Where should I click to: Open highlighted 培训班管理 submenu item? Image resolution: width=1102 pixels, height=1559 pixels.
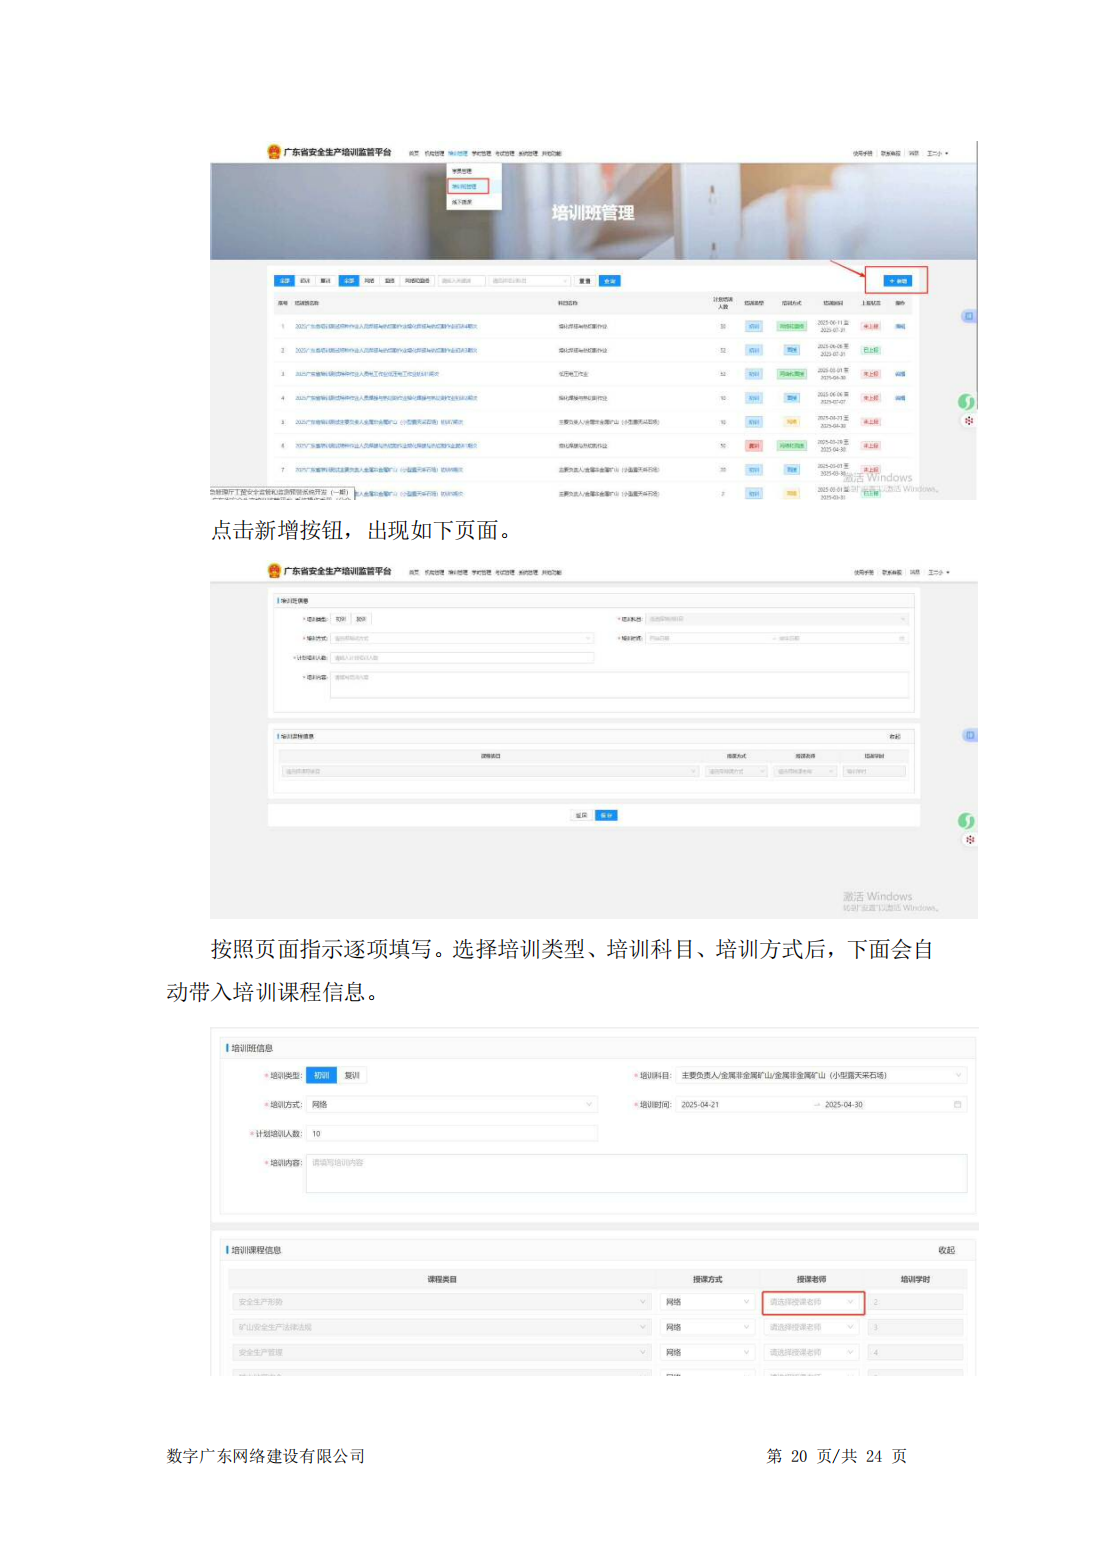(x=468, y=187)
